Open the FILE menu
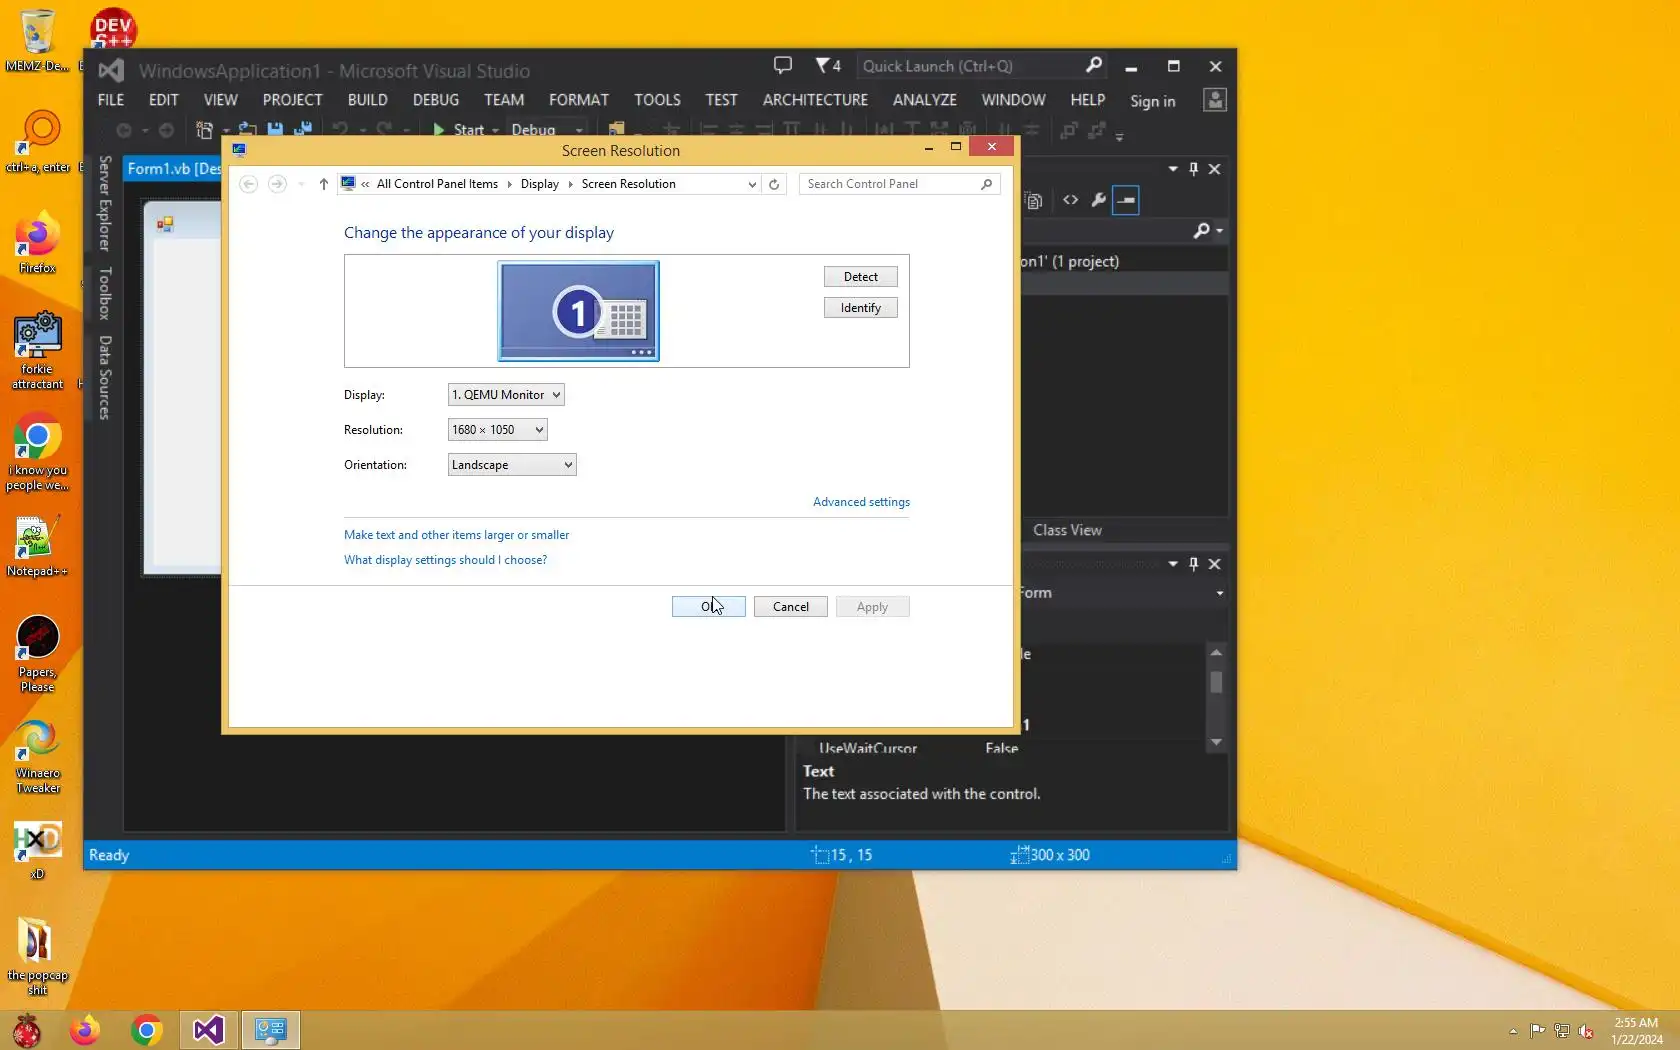Screen dimensions: 1680x1050 [x=111, y=100]
